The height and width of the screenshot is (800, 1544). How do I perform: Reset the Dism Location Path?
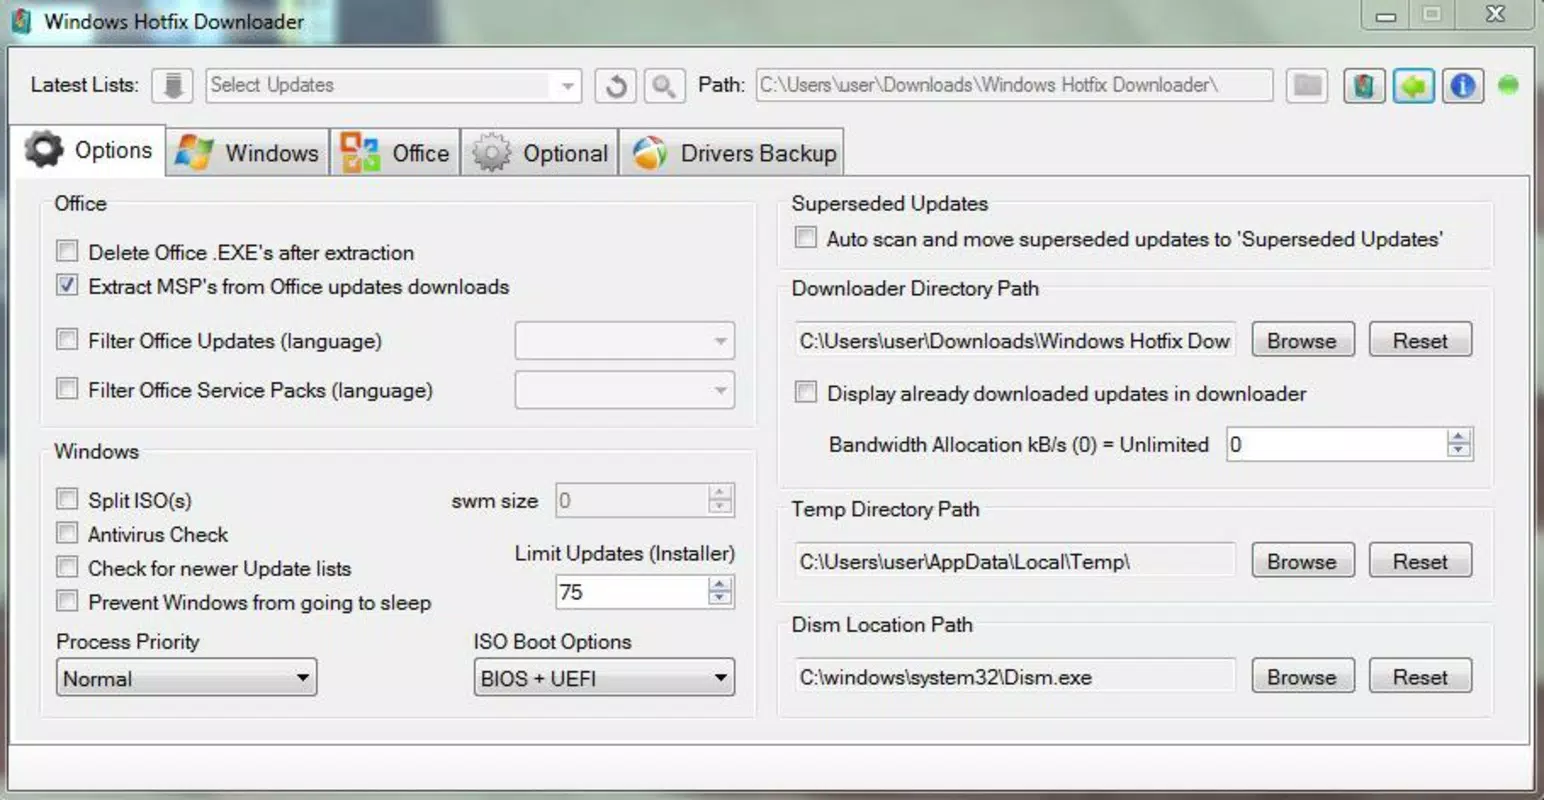(x=1420, y=677)
